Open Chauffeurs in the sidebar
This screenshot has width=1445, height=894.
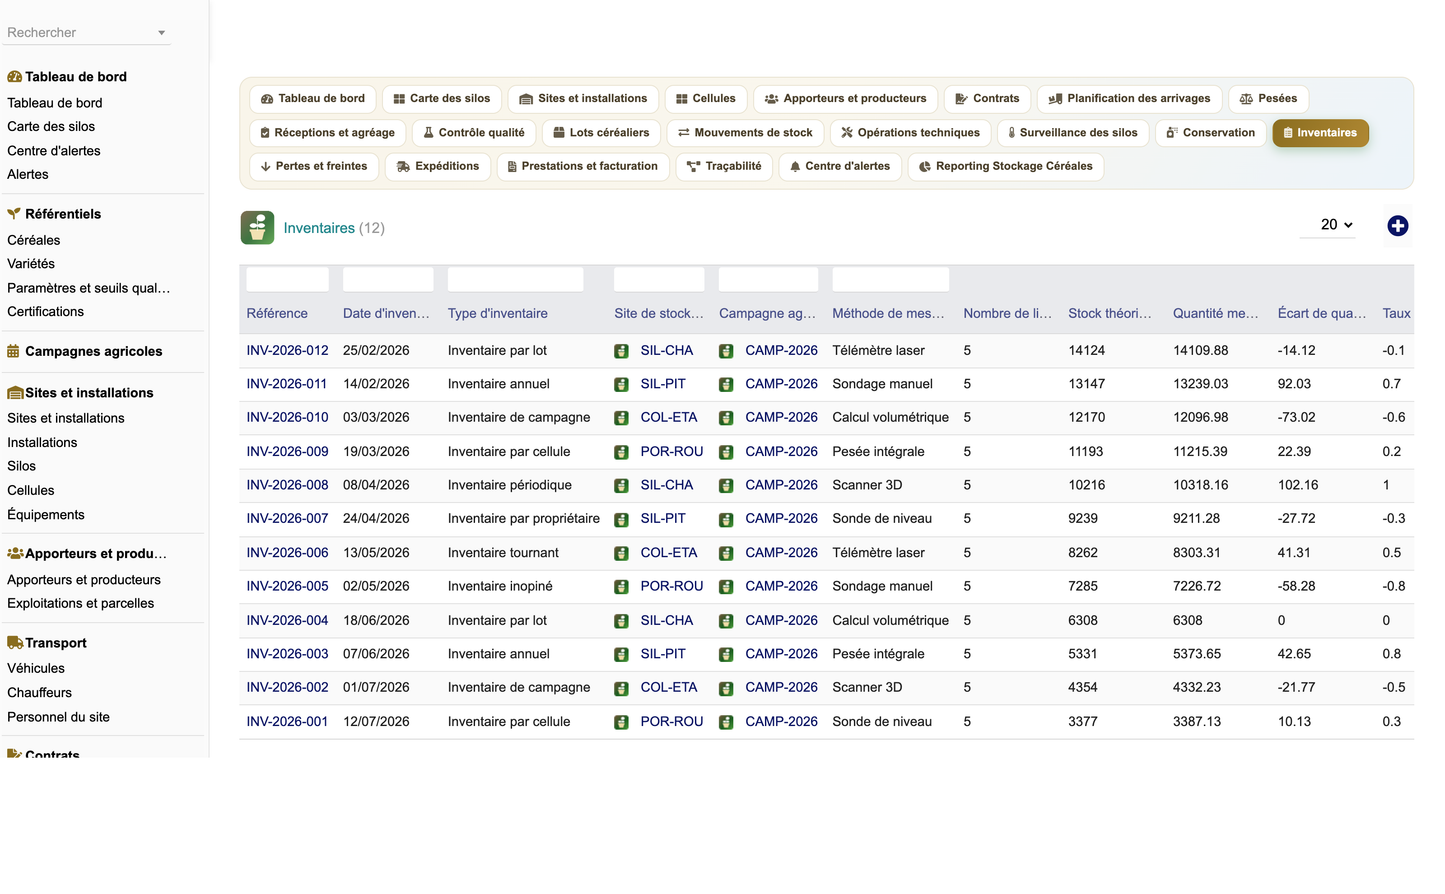tap(40, 693)
